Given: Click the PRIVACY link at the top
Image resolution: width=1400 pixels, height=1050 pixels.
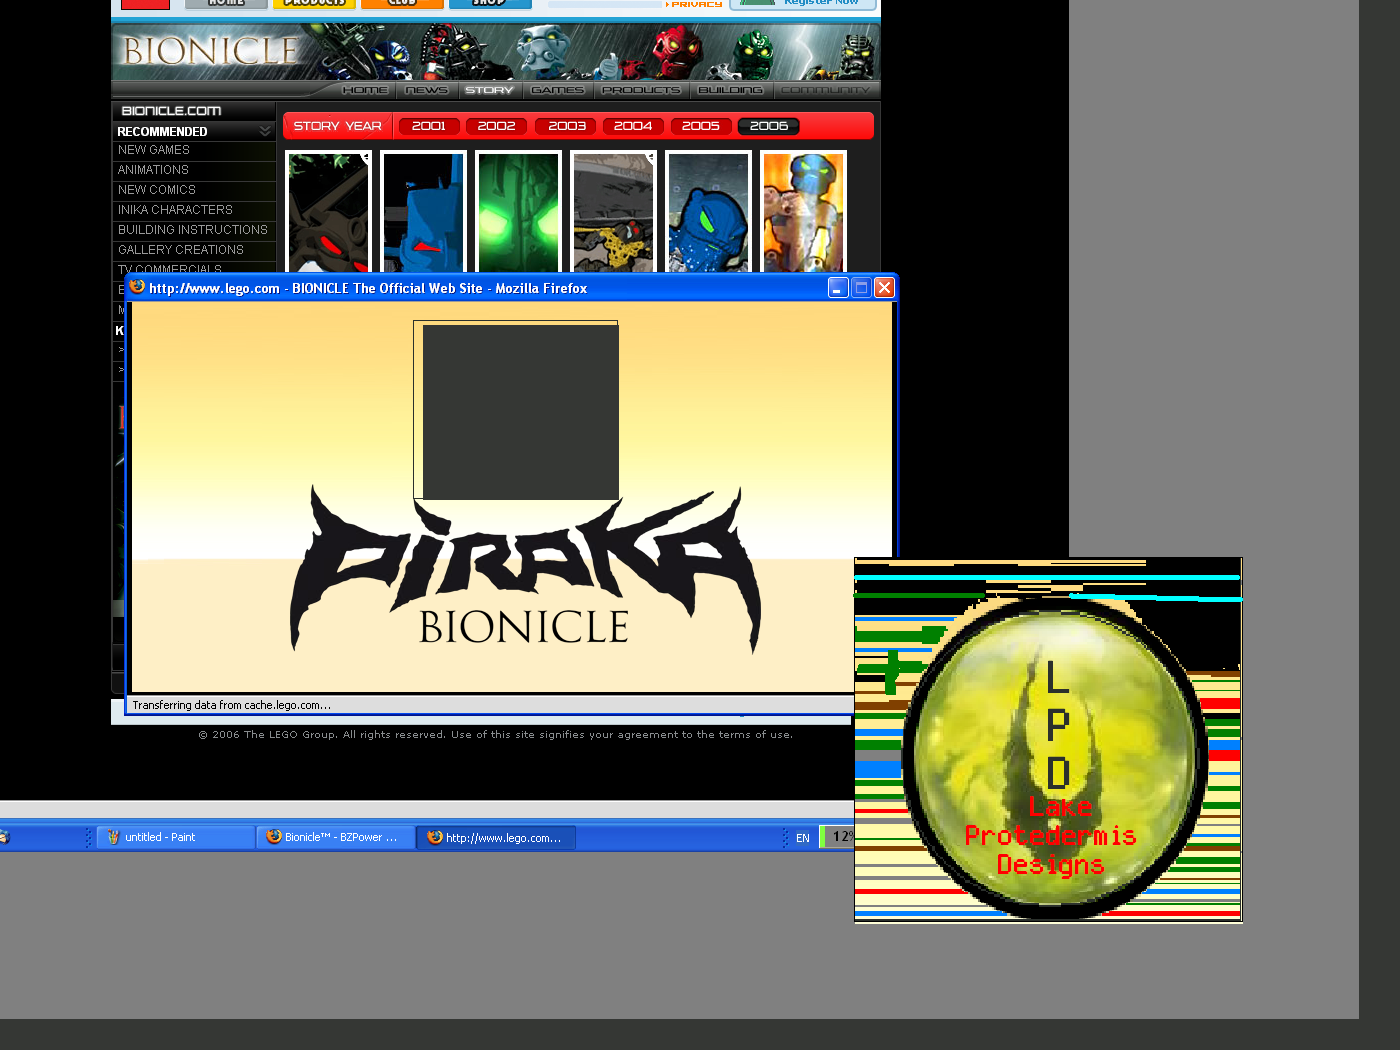Looking at the screenshot, I should click(x=696, y=4).
